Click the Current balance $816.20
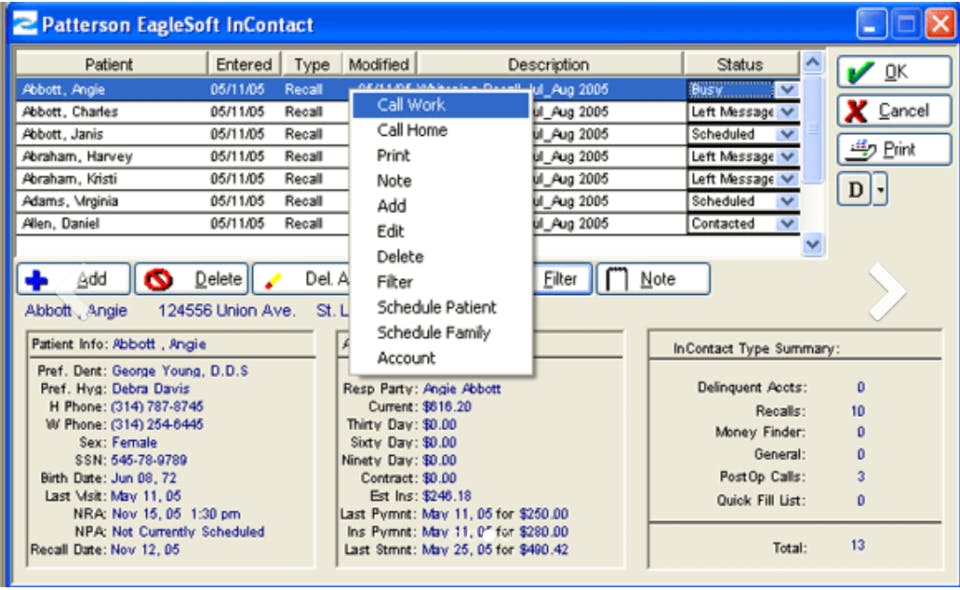 pyautogui.click(x=447, y=406)
